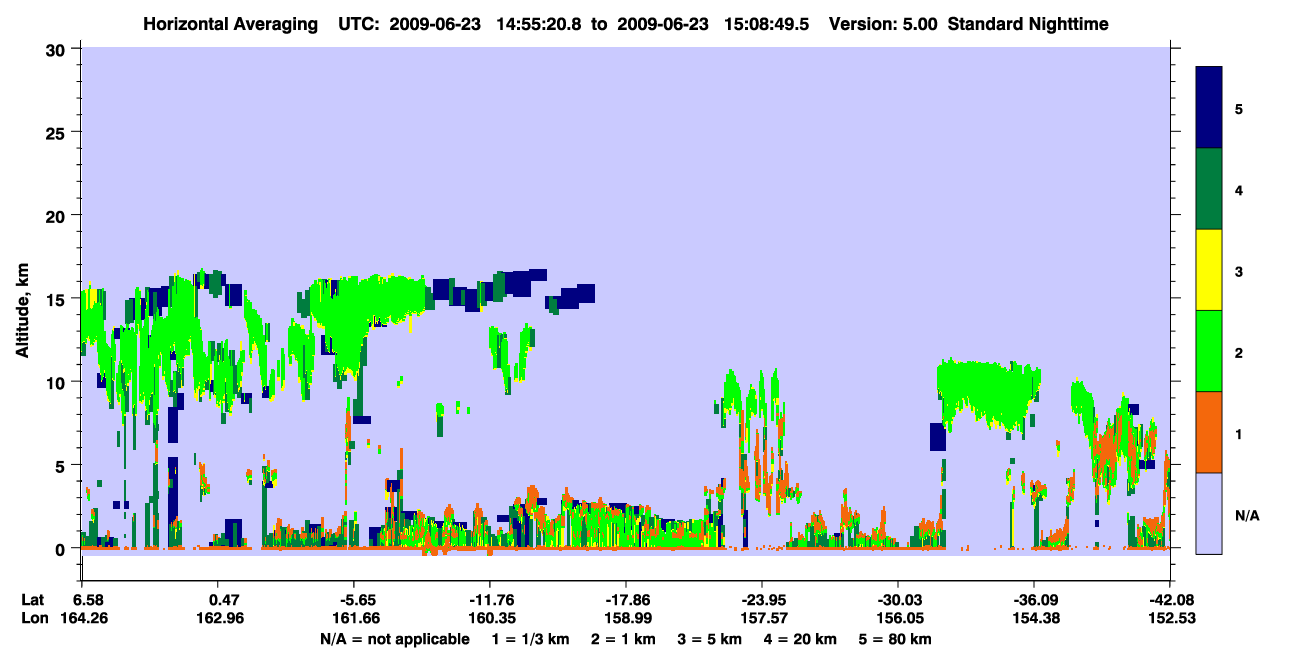Viewport: 1300px width, 667px height.
Task: Click the latitude value -23.95
Action: click(762, 599)
